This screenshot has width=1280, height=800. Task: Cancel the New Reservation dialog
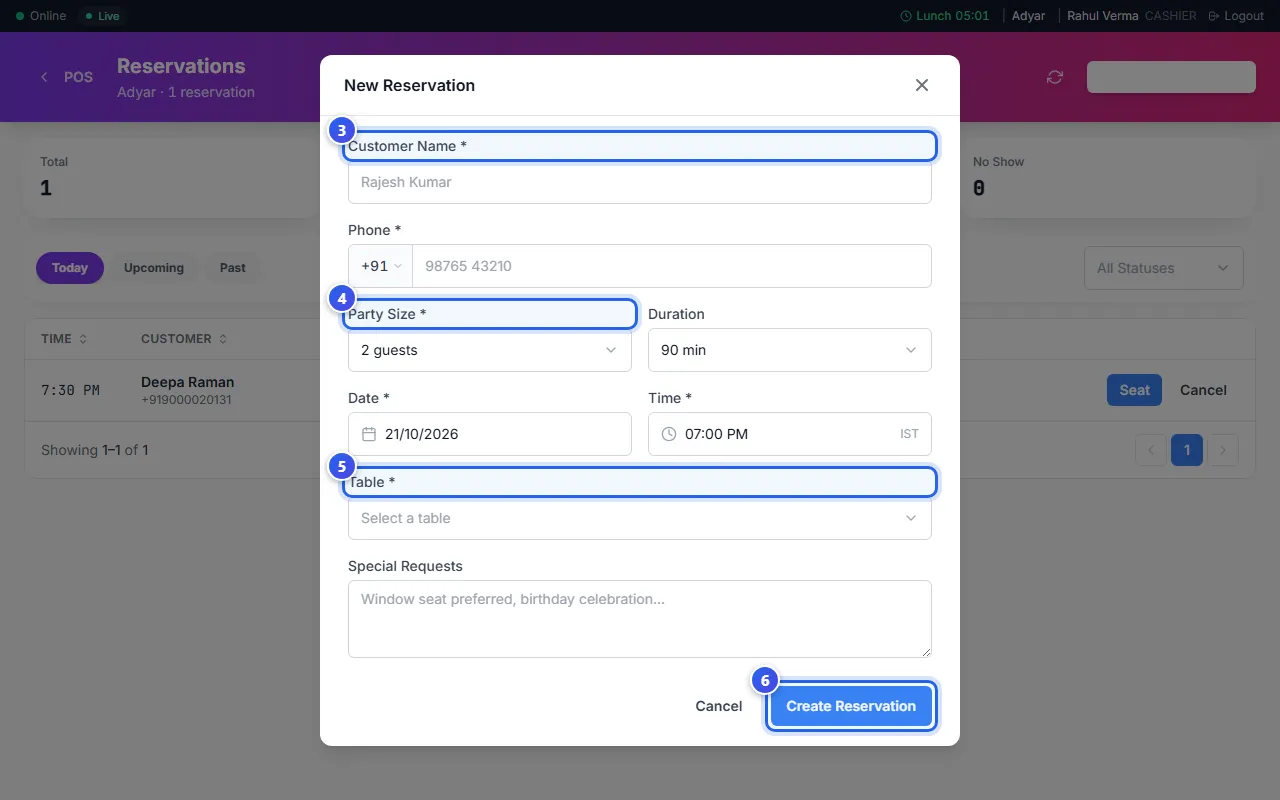tap(719, 706)
